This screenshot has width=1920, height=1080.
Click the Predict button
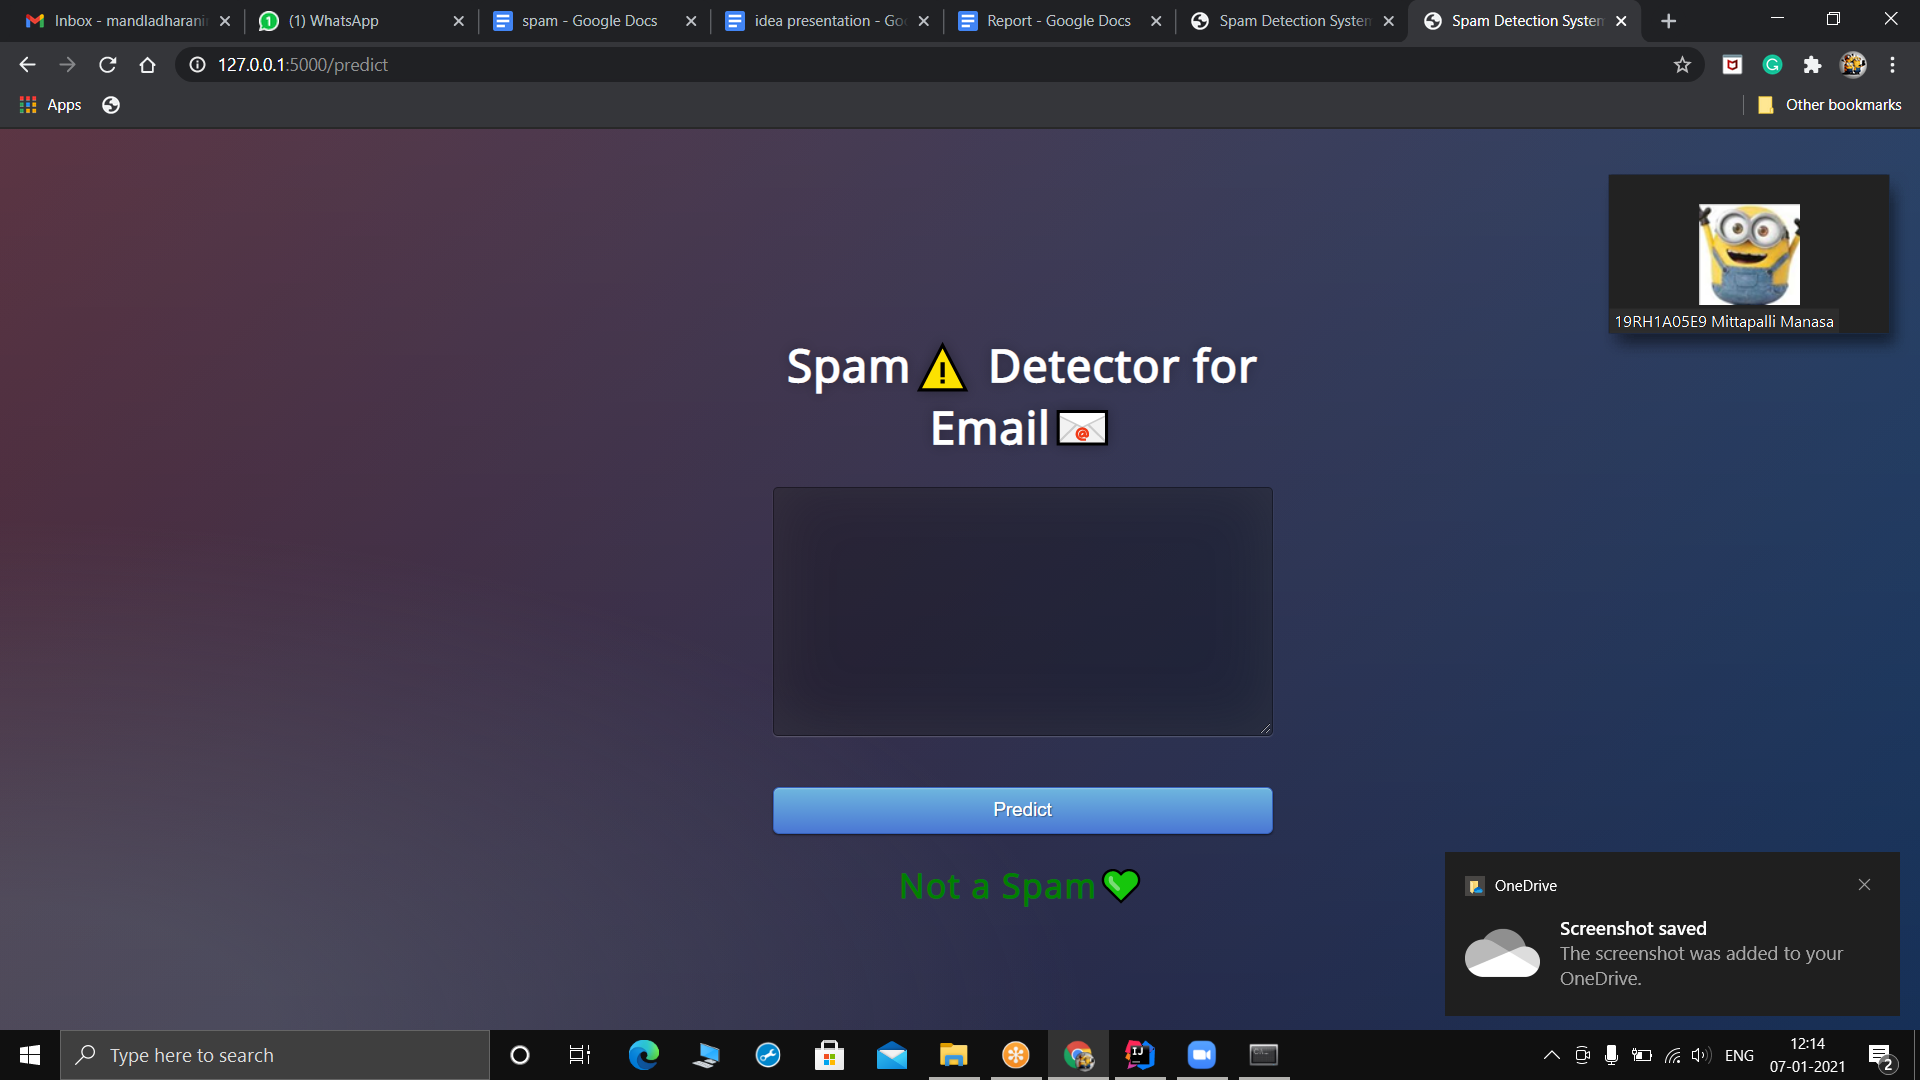(x=1022, y=810)
